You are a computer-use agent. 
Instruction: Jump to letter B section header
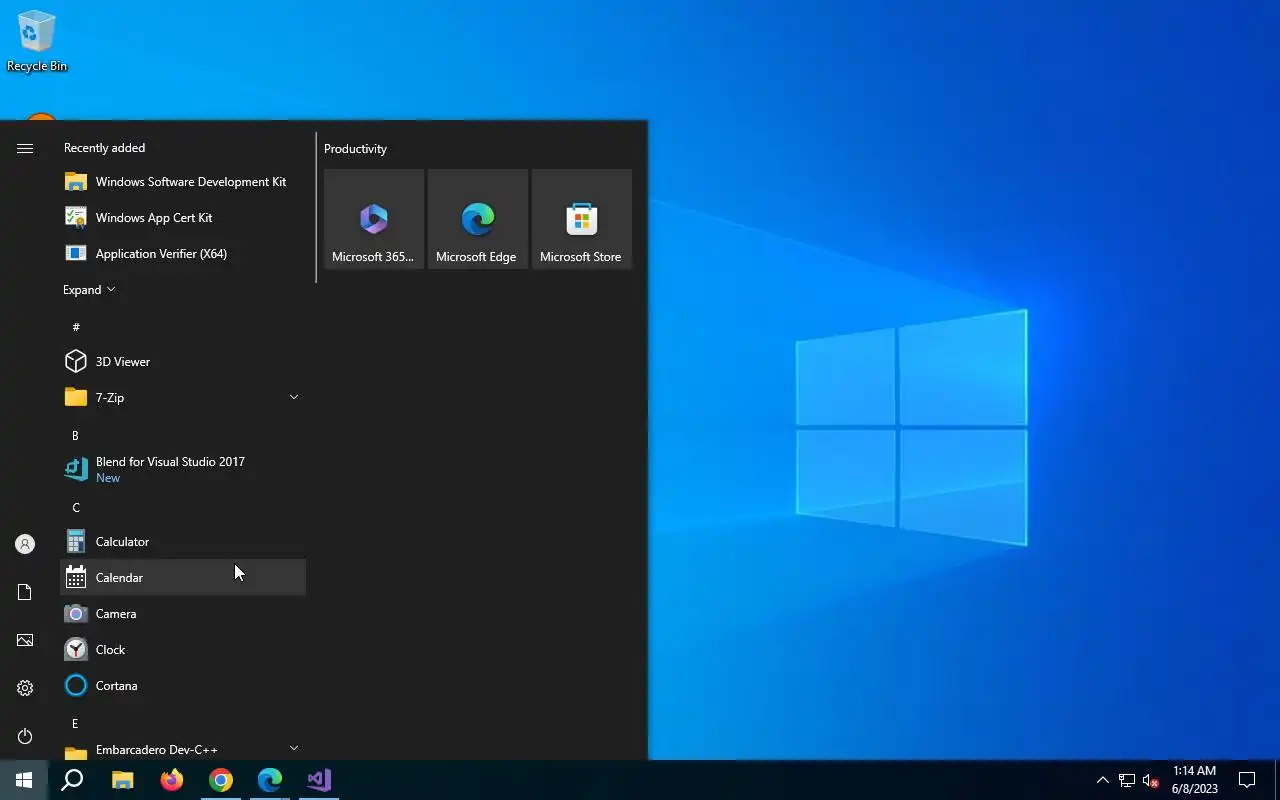(x=75, y=435)
